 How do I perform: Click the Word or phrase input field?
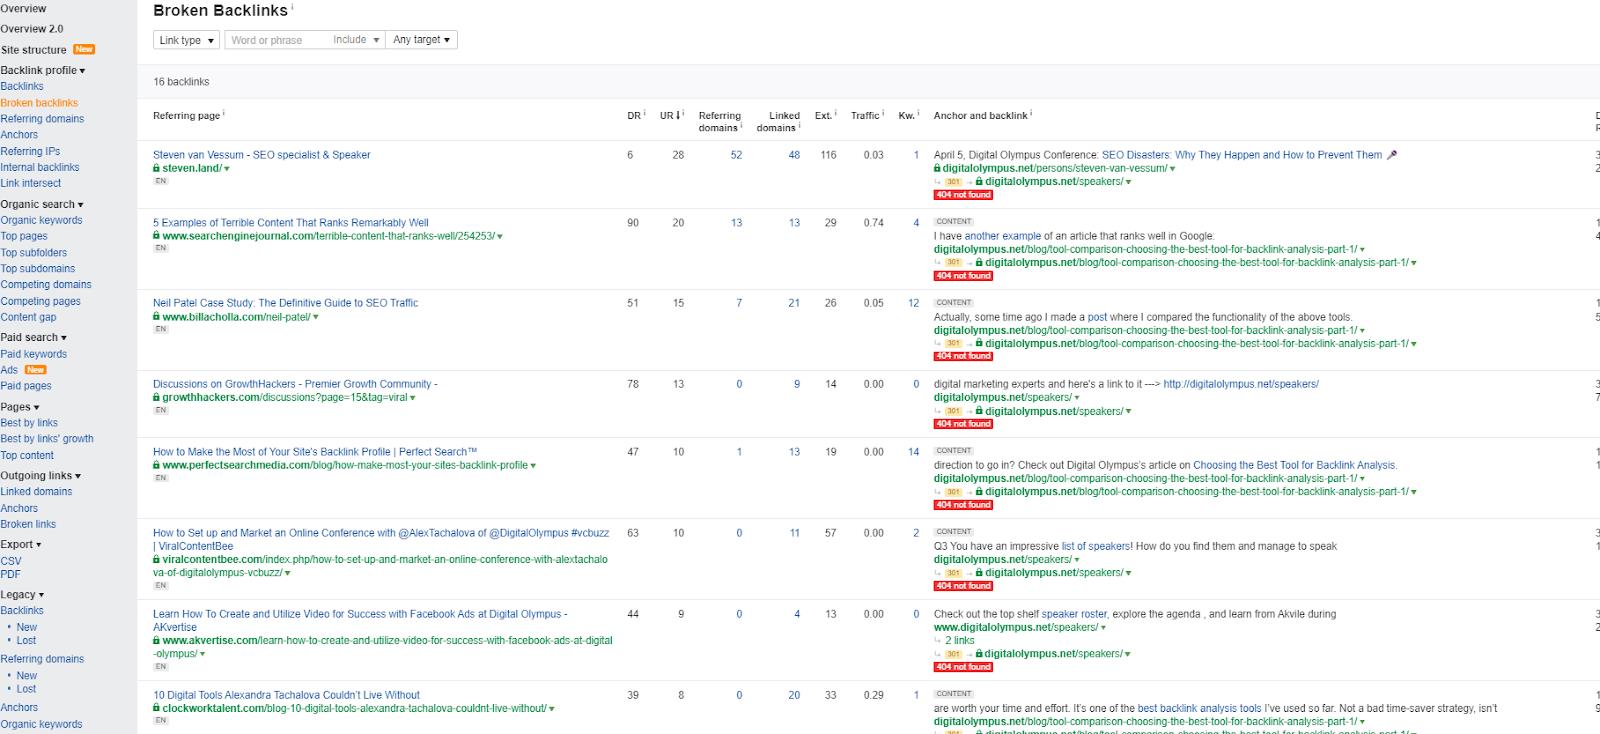click(273, 40)
